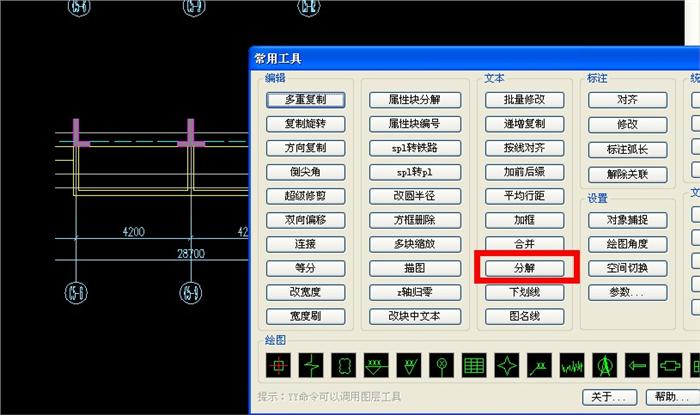The width and height of the screenshot is (700, 415).
Task: Click the 改块中文本 button
Action: coord(415,317)
